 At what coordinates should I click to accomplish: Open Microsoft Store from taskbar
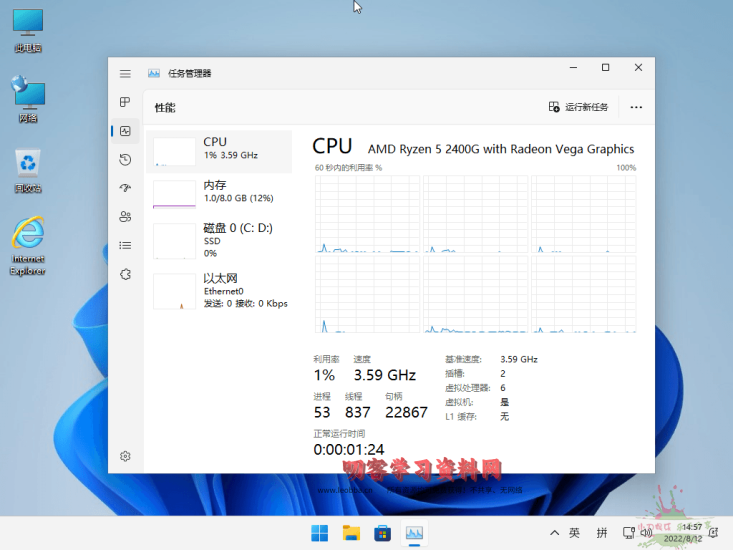[382, 533]
